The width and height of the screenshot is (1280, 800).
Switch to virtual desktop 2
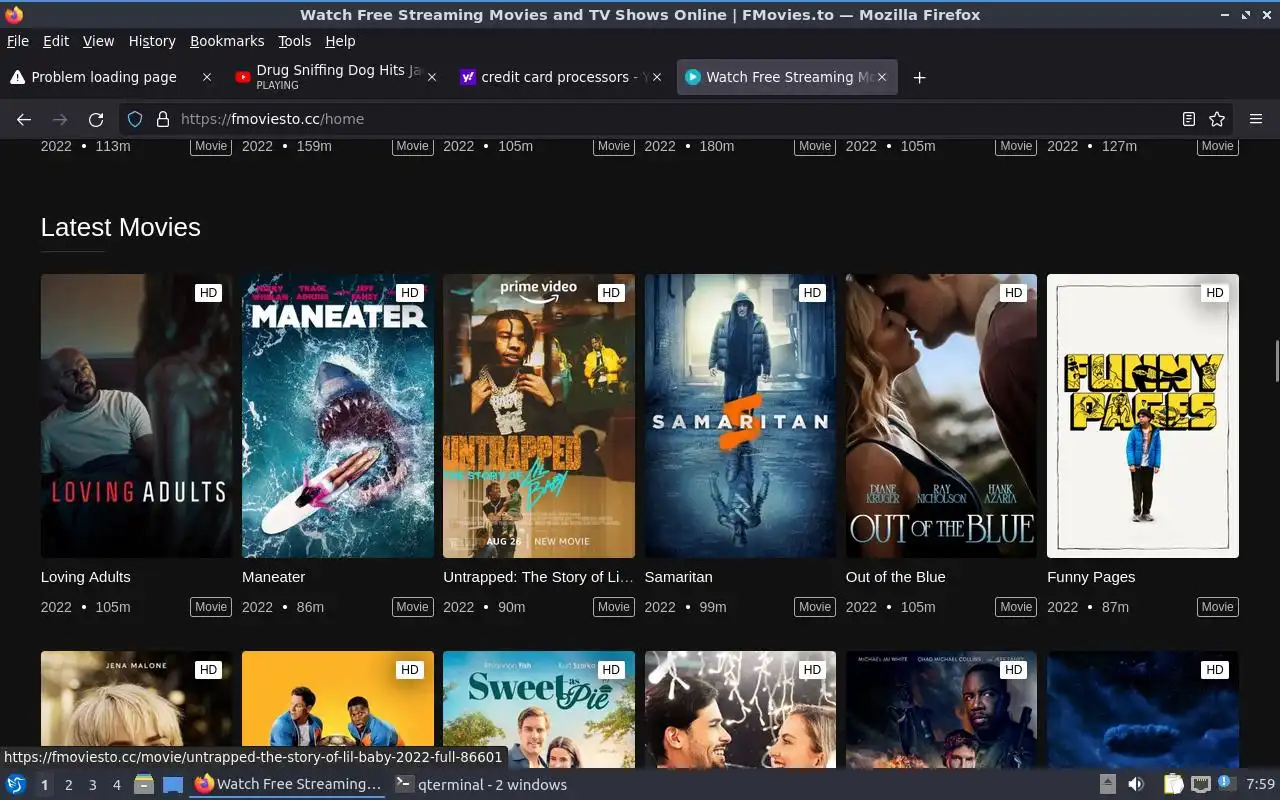[69, 785]
